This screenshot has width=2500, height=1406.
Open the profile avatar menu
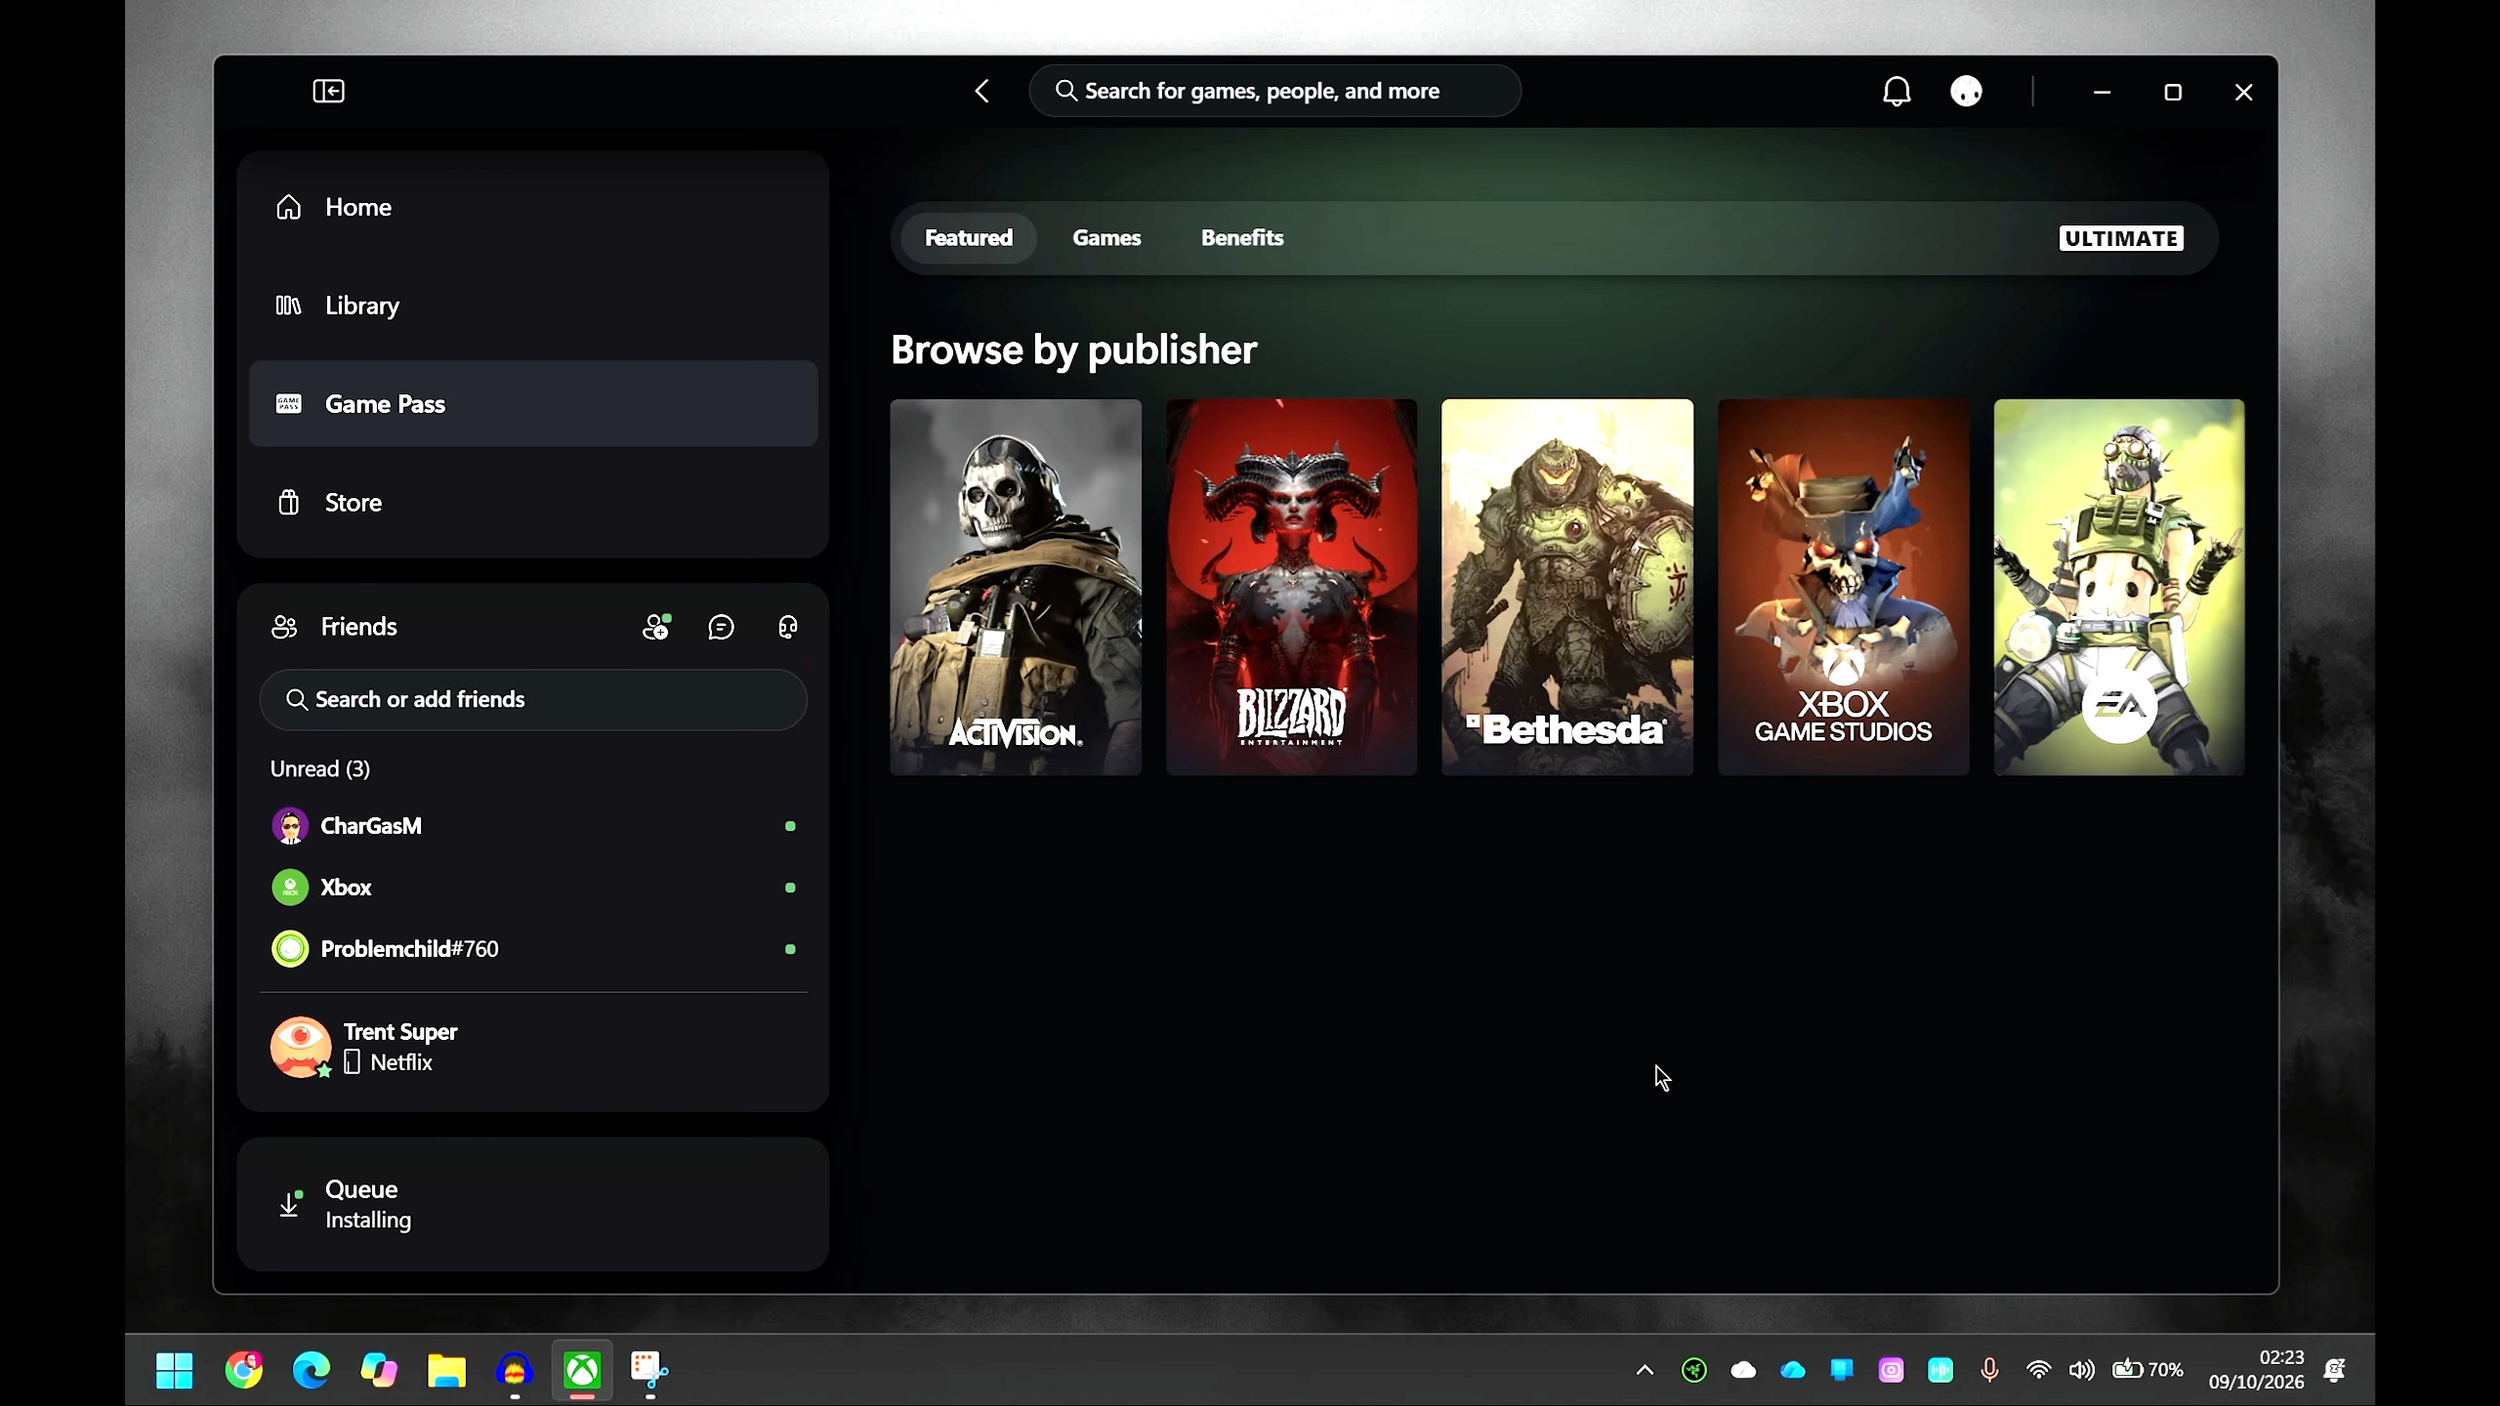(1966, 92)
